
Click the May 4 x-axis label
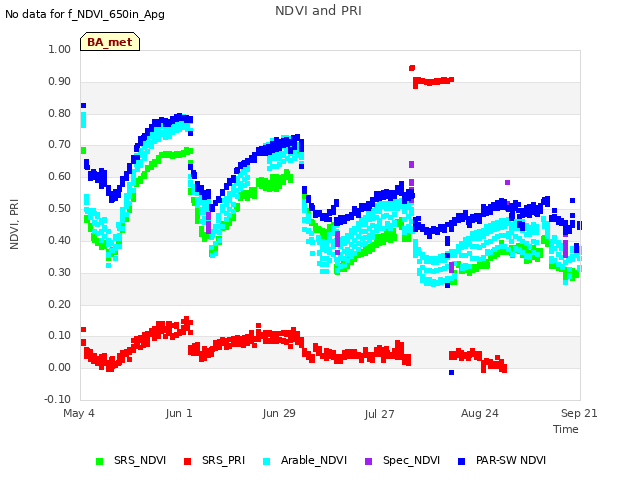coord(79,413)
